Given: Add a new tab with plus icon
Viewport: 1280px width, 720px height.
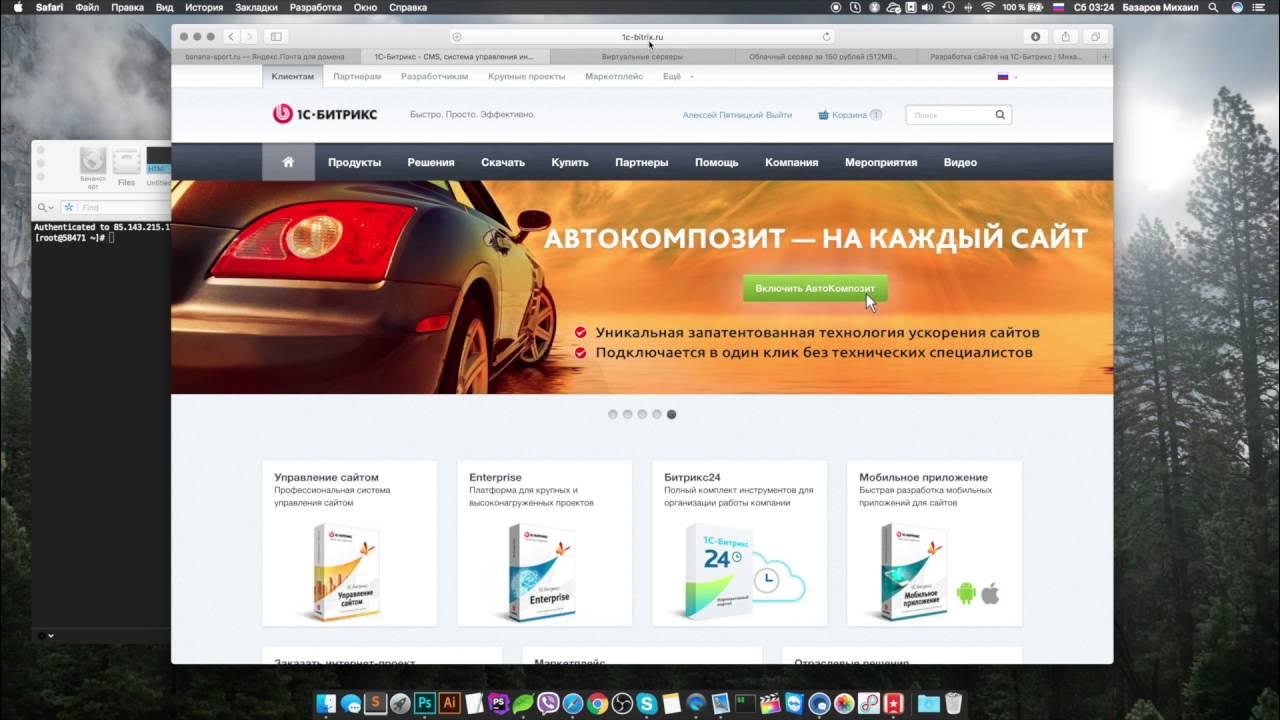Looking at the screenshot, I should [1105, 57].
